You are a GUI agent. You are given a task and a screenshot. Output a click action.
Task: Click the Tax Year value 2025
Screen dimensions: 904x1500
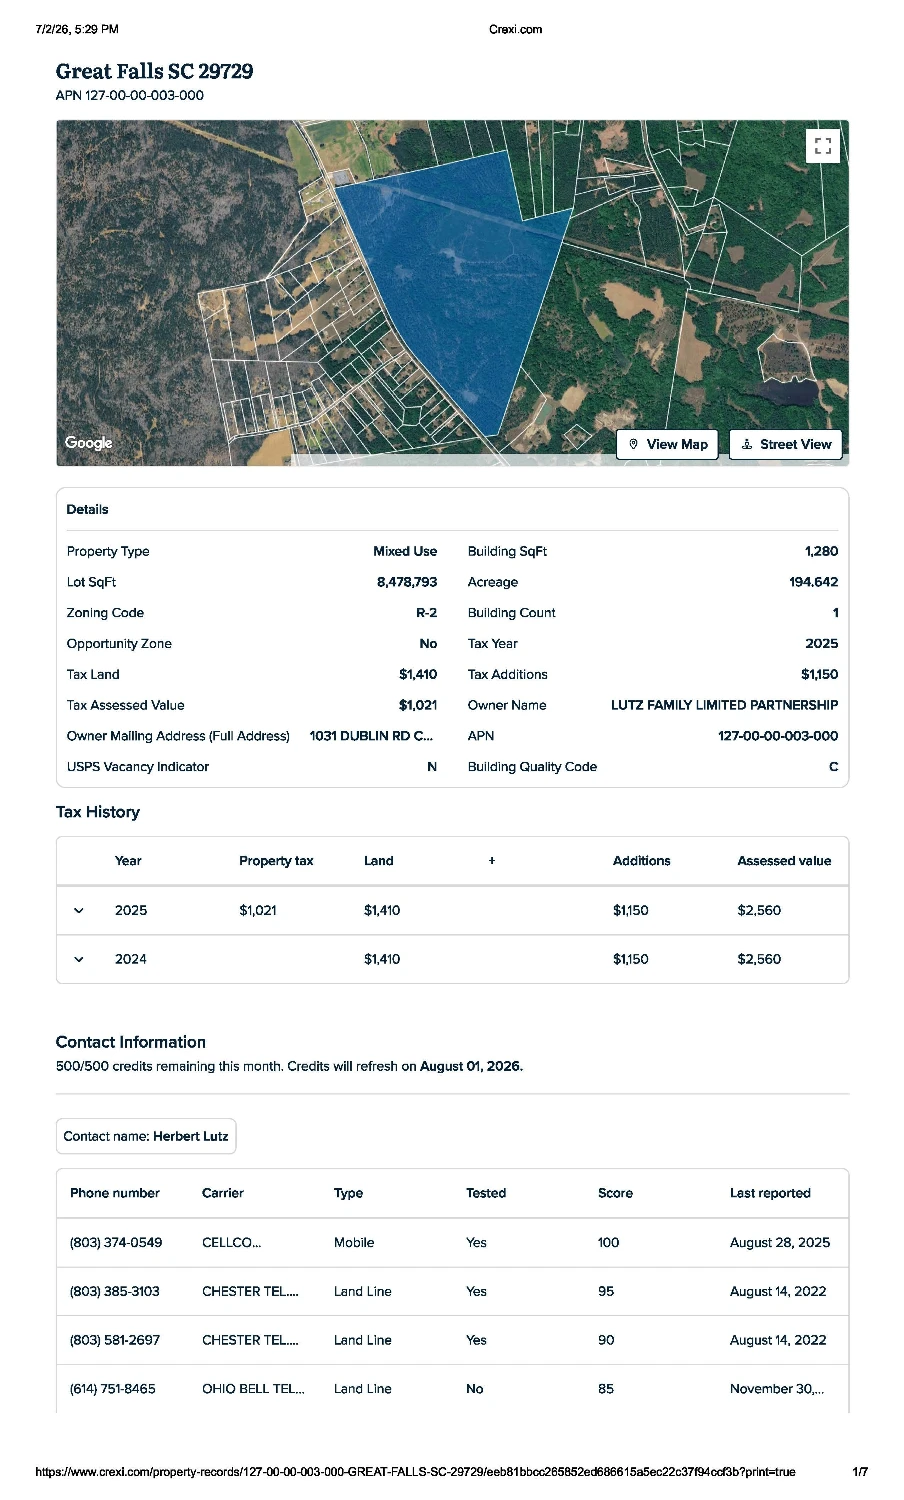[822, 644]
